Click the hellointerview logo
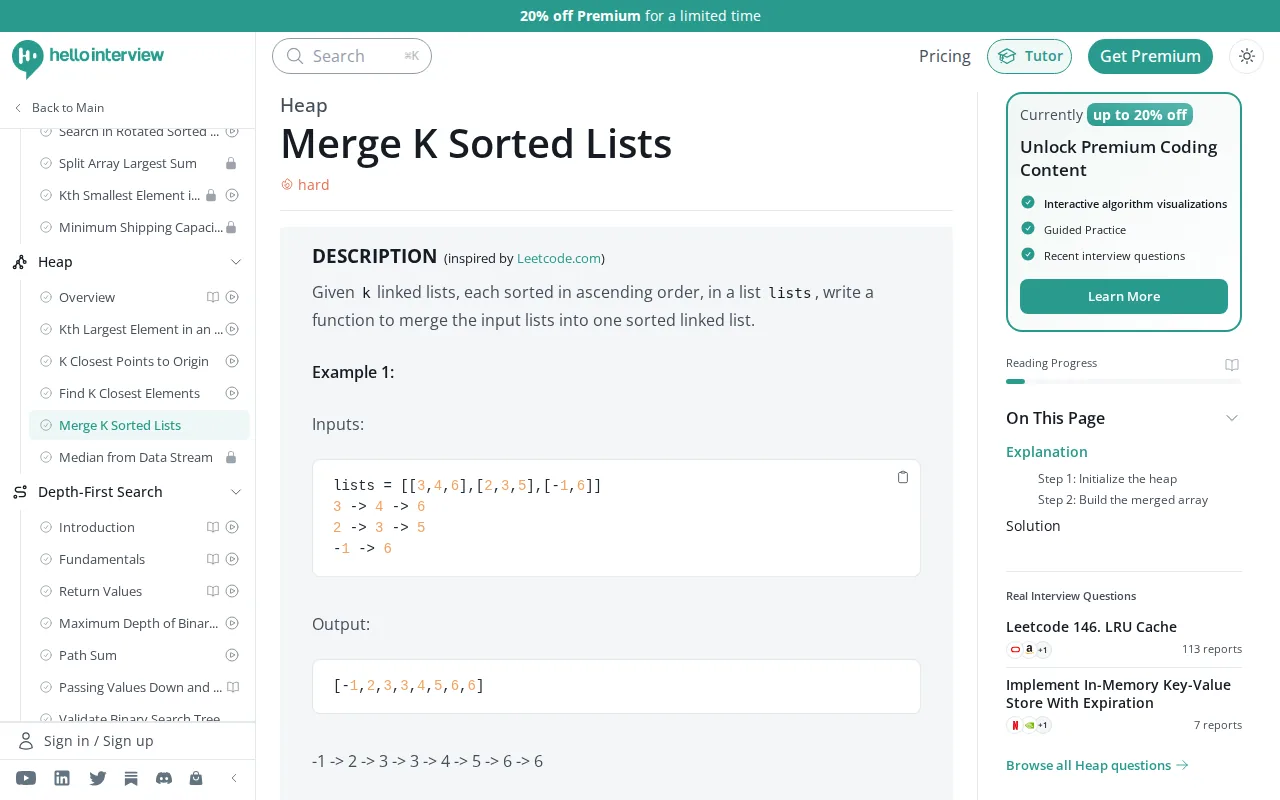1280x800 pixels. (88, 57)
